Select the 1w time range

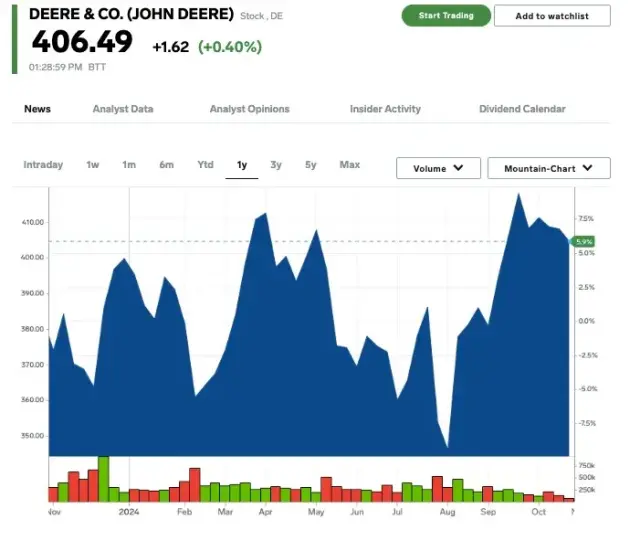coord(93,165)
